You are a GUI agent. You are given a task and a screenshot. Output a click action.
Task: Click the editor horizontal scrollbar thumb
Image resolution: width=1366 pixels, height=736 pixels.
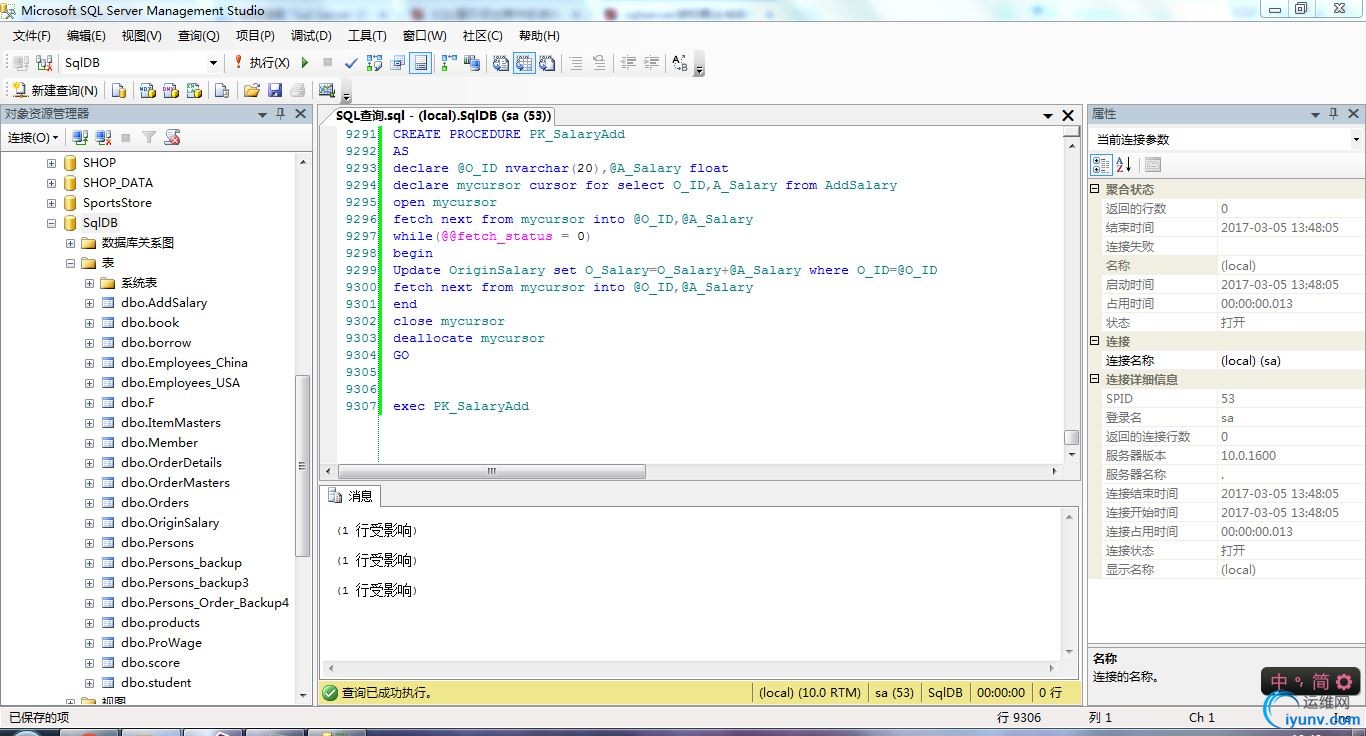click(492, 471)
